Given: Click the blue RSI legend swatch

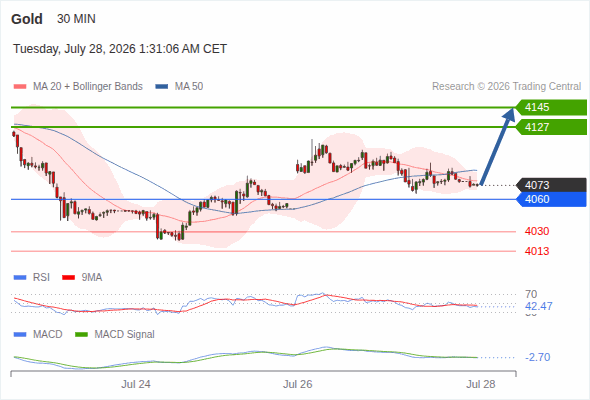Looking at the screenshot, I should (20, 278).
